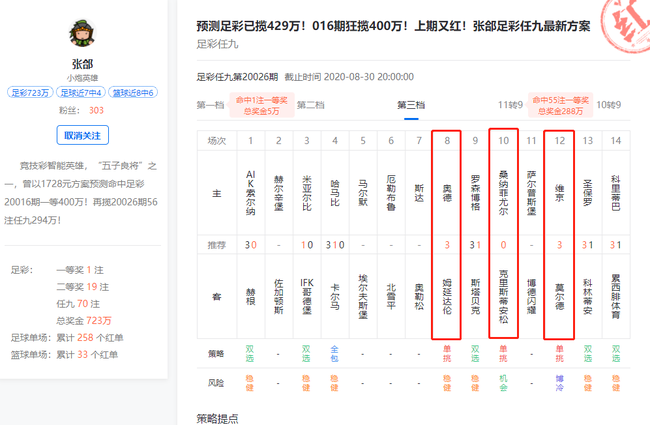
Task: Click 足球单场 累计 258 个红单 line
Action: [x=67, y=338]
